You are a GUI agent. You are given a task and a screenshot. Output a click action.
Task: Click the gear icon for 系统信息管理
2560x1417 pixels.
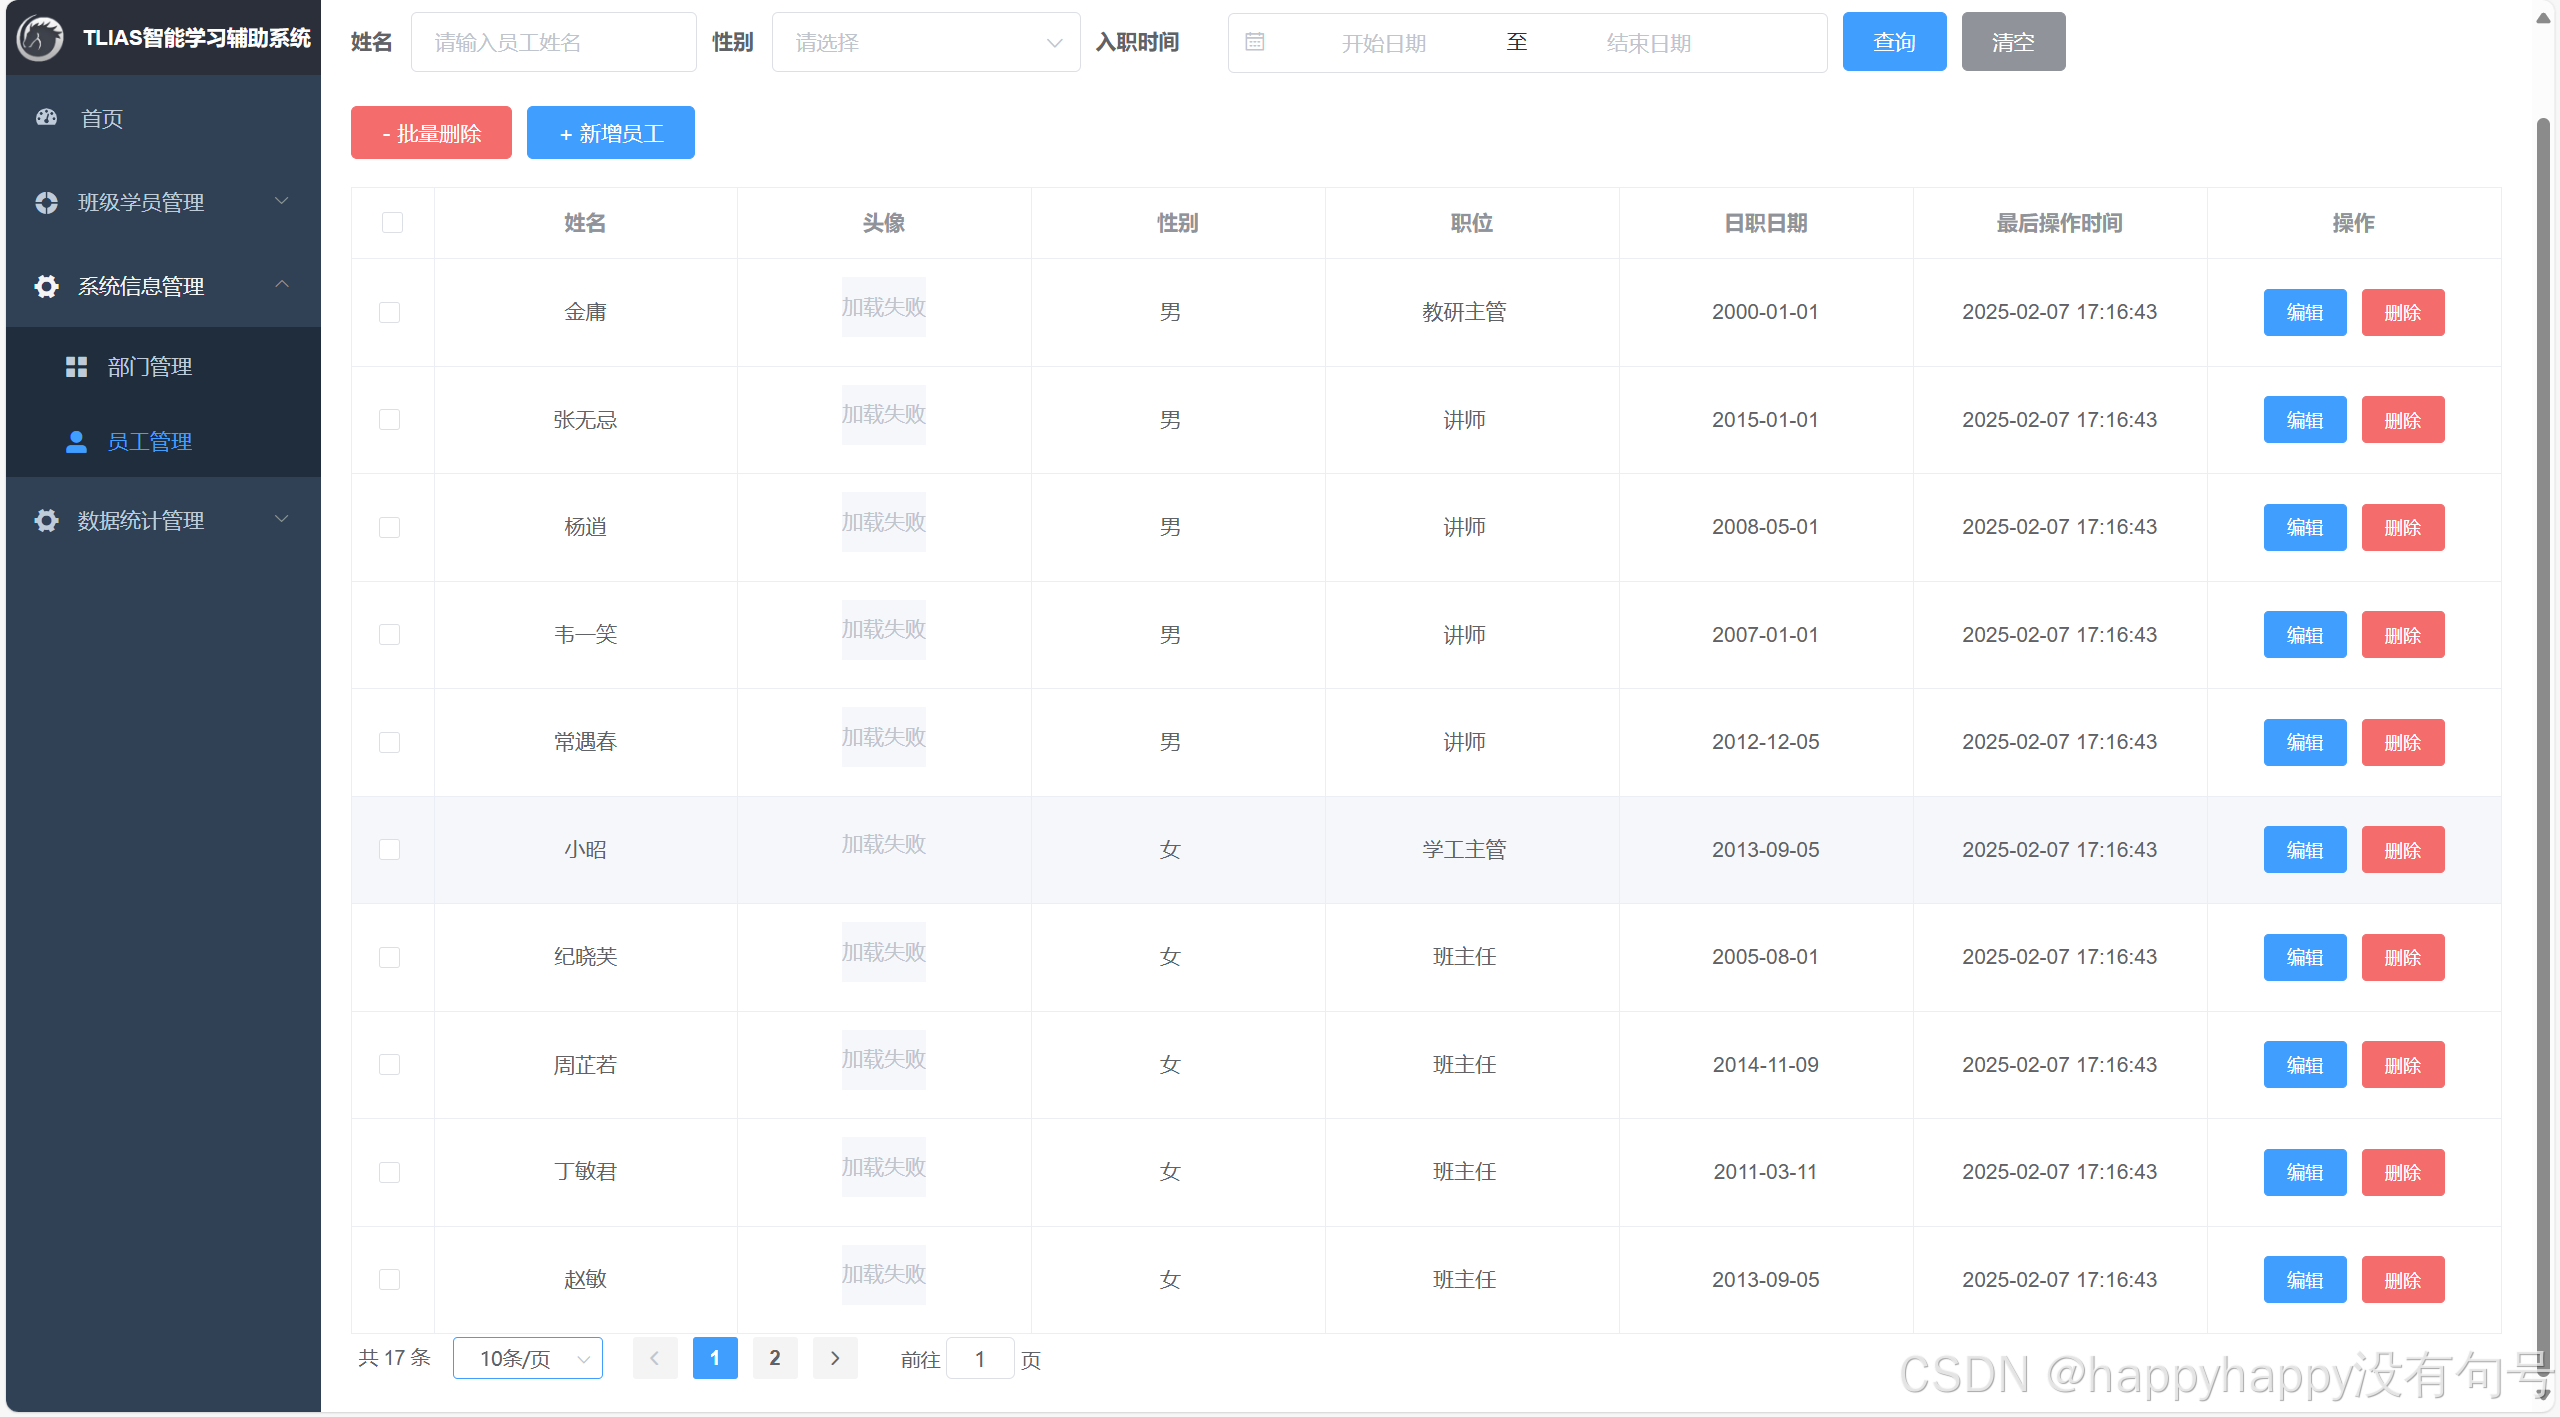point(47,286)
